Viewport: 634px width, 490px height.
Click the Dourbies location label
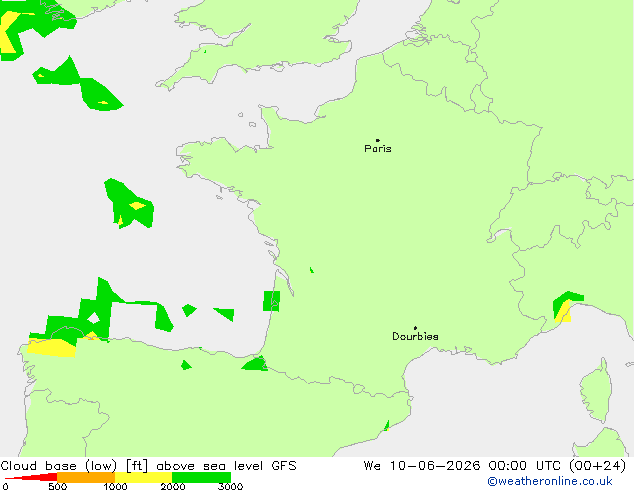coord(415,336)
